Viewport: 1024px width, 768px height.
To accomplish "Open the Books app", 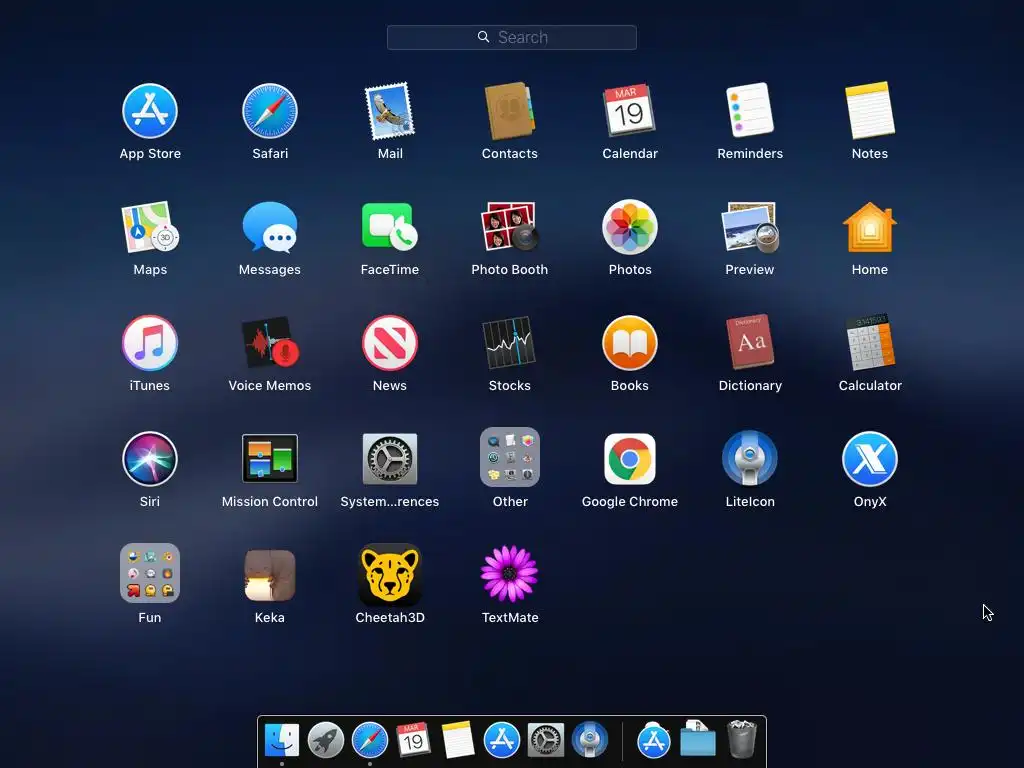I will [x=630, y=343].
